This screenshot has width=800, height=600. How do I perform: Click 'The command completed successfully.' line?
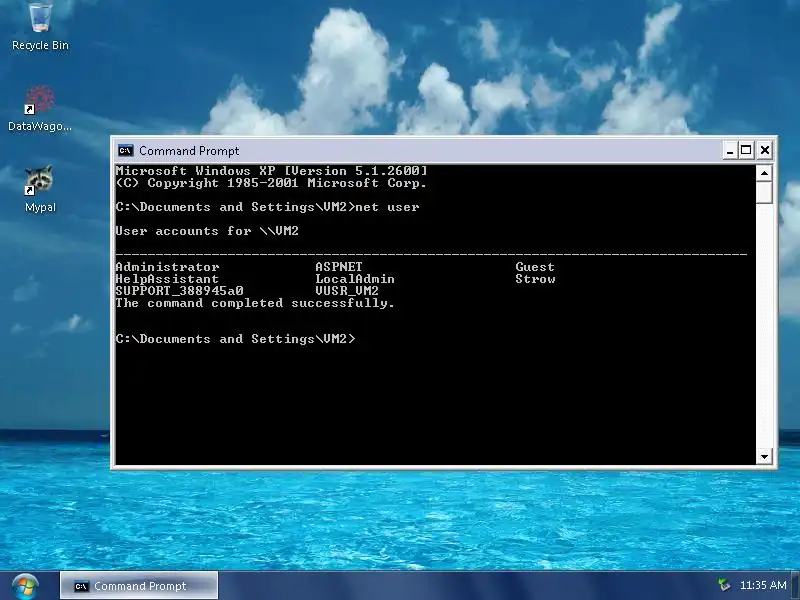click(x=255, y=303)
